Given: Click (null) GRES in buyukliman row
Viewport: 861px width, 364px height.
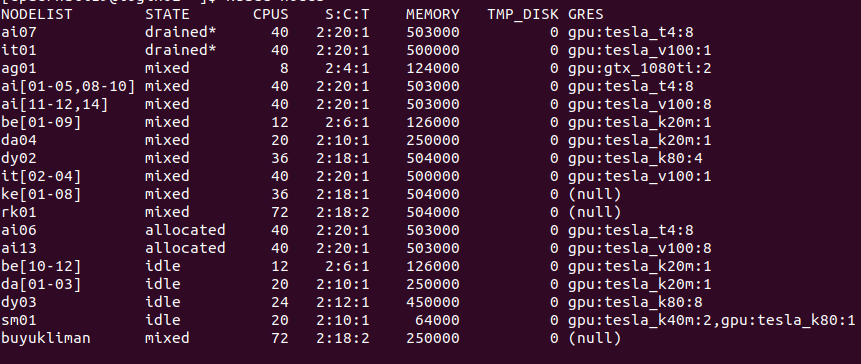Looking at the screenshot, I should (x=595, y=338).
